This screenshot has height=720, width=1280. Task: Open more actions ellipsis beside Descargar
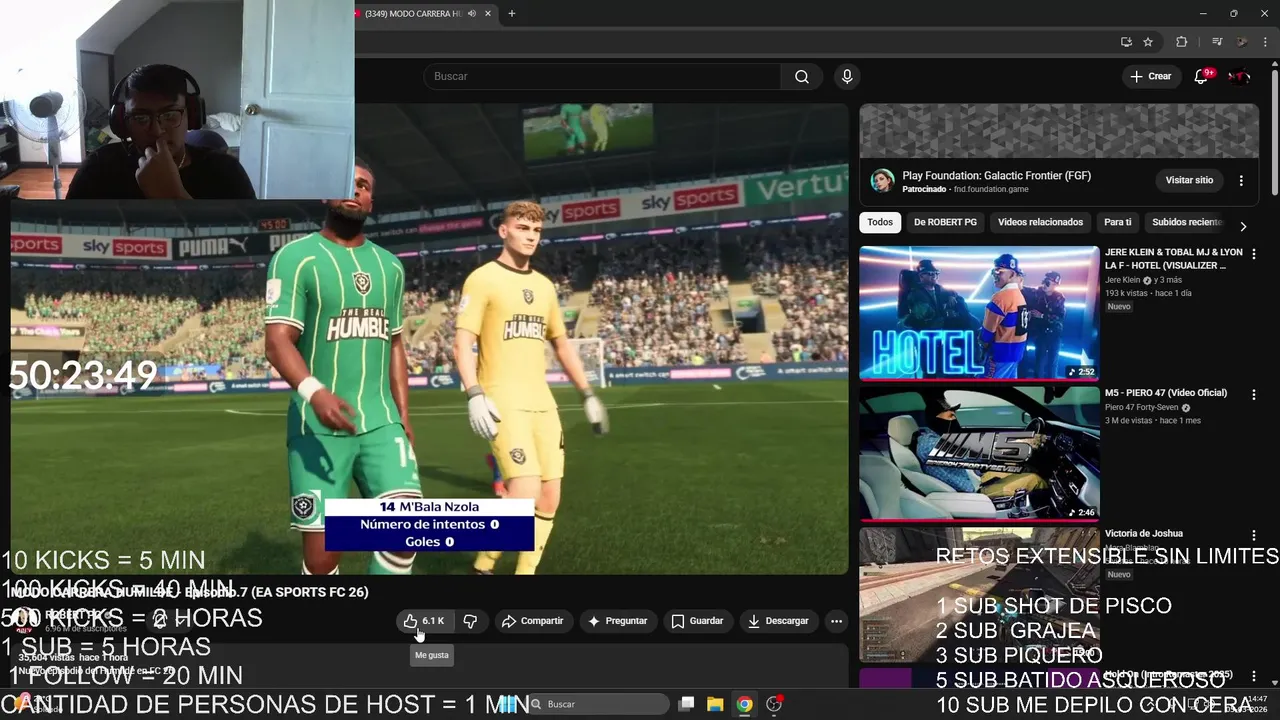click(x=836, y=621)
